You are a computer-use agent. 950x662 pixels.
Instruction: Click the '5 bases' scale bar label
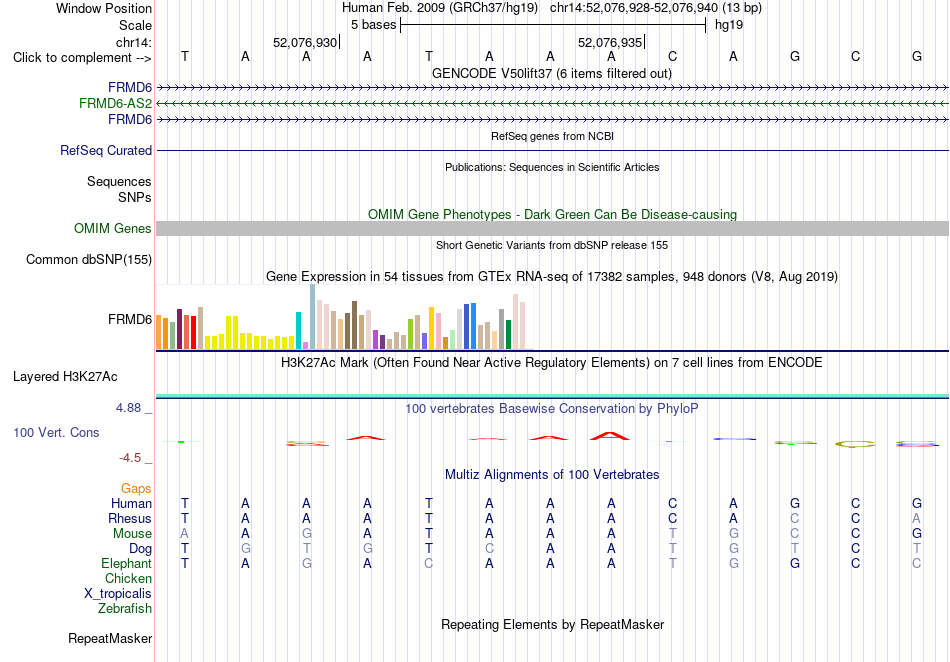coord(373,25)
